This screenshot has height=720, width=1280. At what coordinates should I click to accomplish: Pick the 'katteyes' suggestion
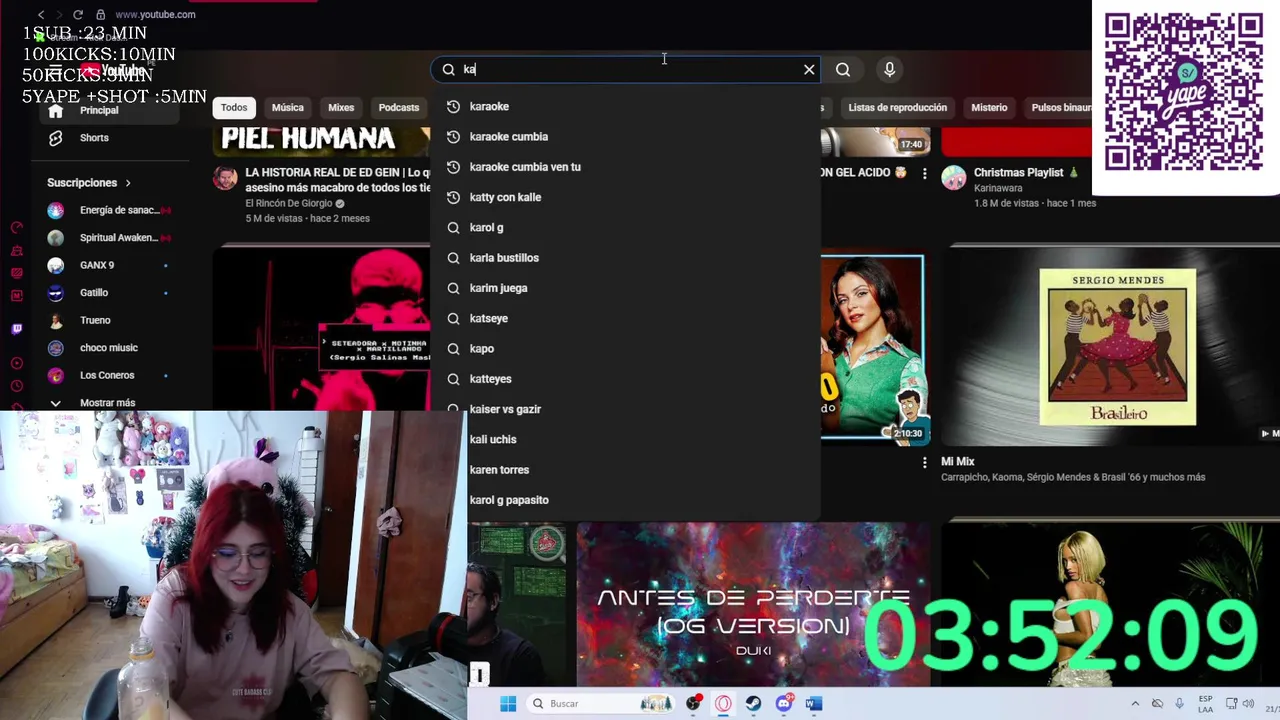(625, 379)
